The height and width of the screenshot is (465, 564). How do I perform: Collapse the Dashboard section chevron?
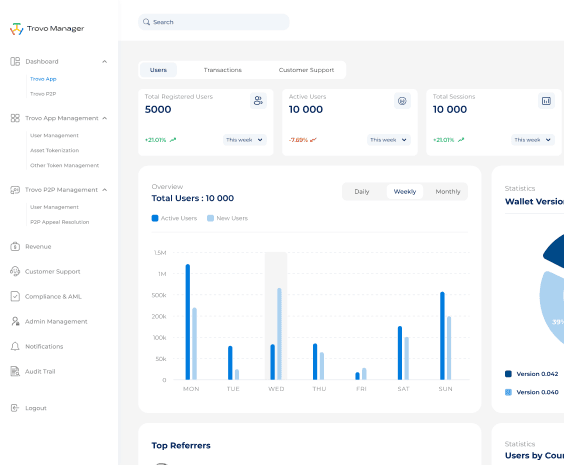click(104, 61)
